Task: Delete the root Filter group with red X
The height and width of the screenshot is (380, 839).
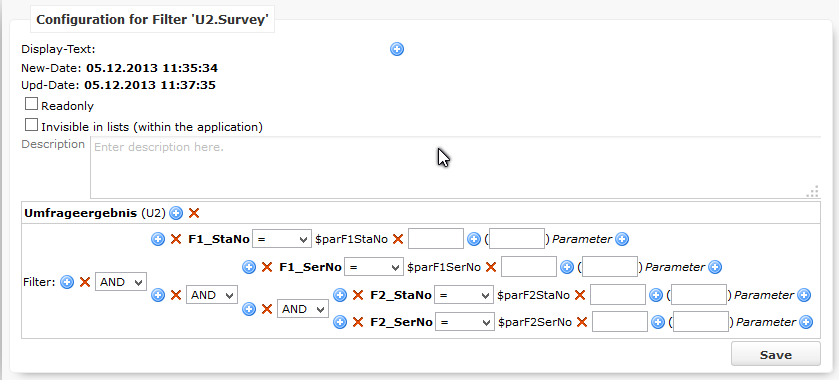Action: 85,282
